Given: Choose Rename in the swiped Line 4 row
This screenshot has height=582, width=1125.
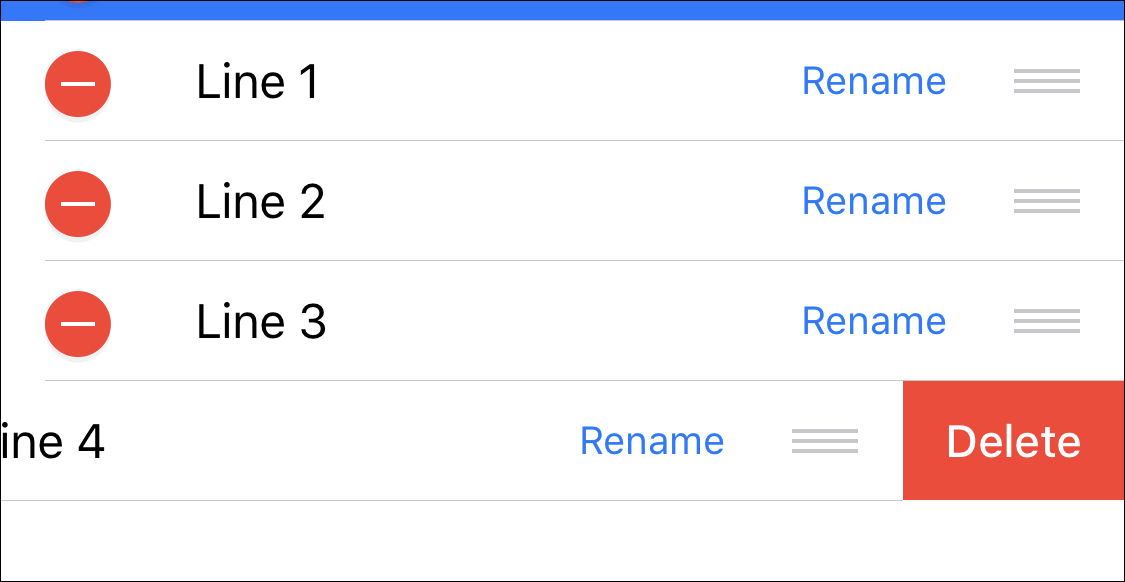Looking at the screenshot, I should click(x=652, y=441).
